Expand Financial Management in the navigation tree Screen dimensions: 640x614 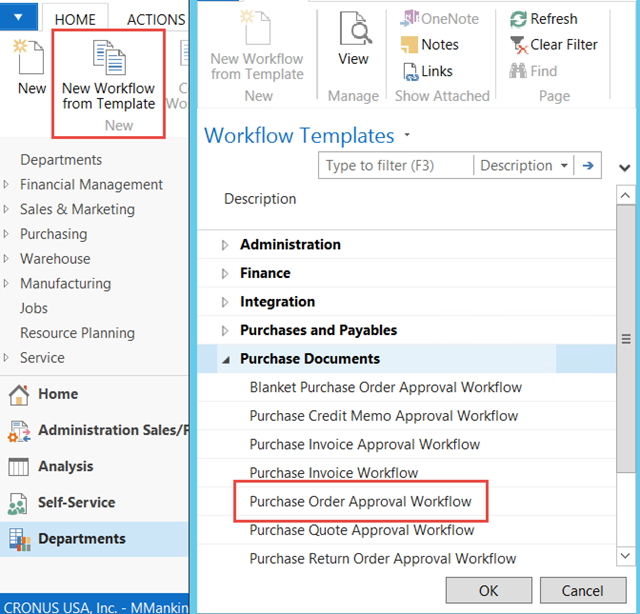point(6,185)
